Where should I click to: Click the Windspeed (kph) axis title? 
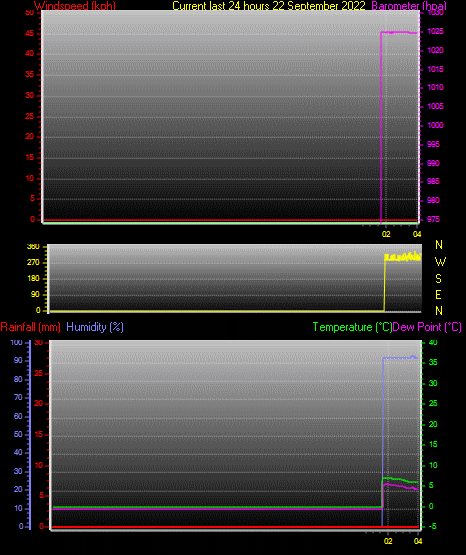point(75,6)
